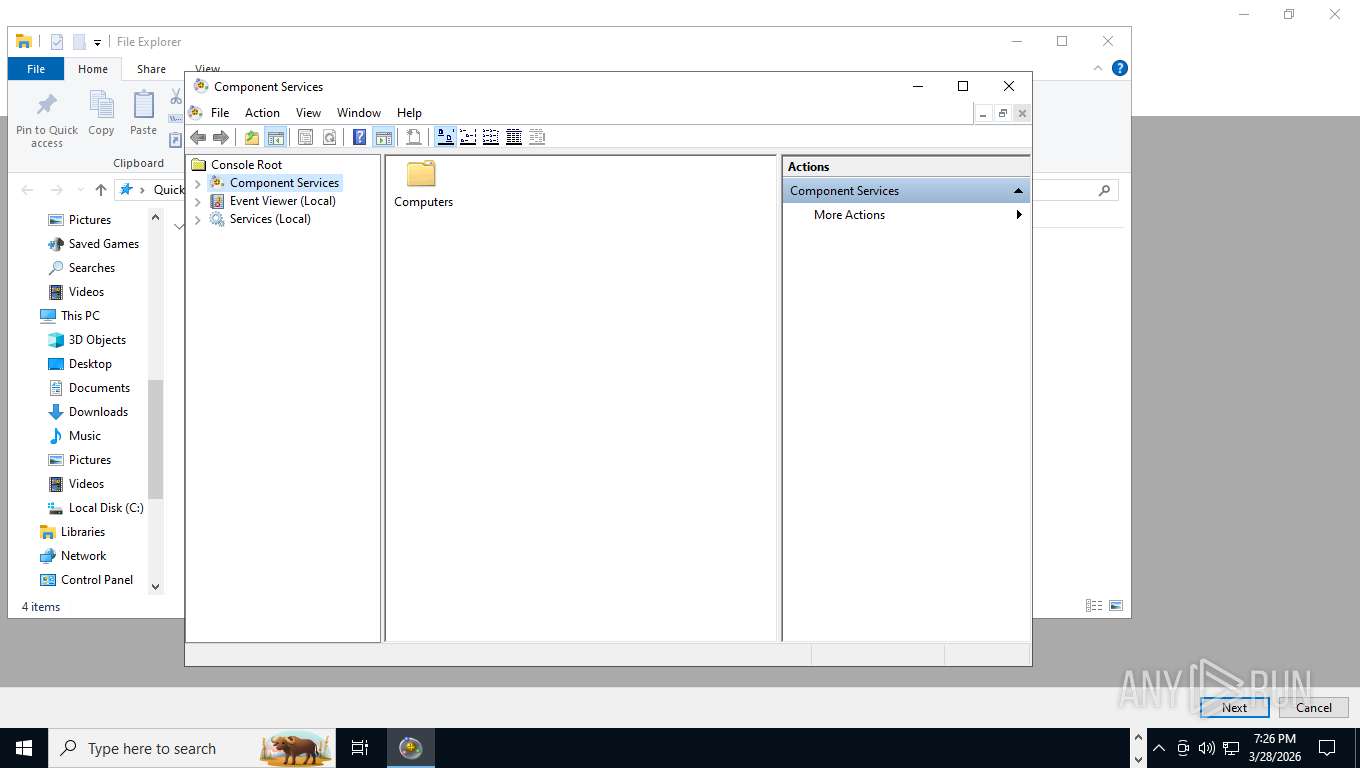Expand the Event Viewer (Local) node
This screenshot has width=1360, height=768.
coord(198,202)
